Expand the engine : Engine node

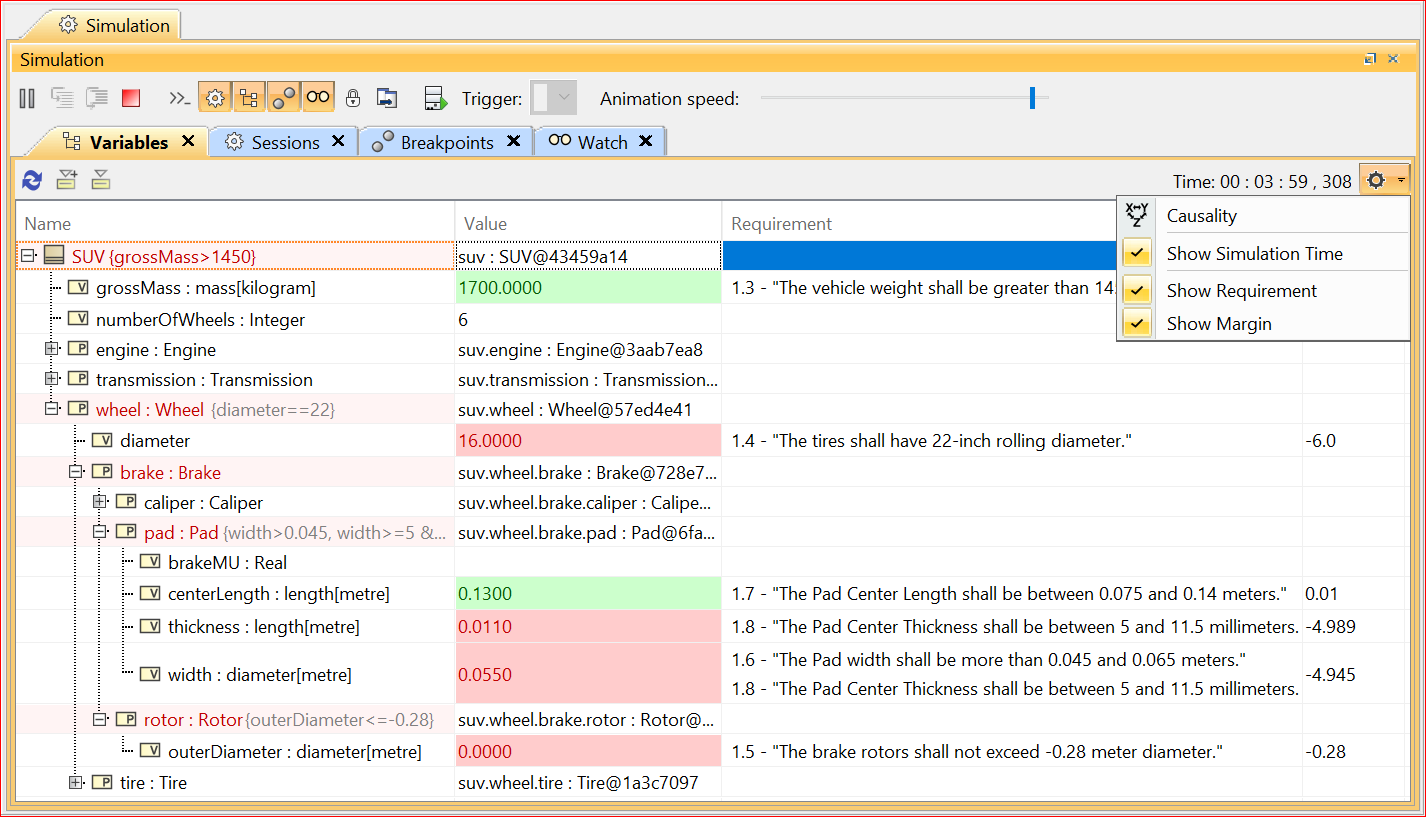coord(52,350)
